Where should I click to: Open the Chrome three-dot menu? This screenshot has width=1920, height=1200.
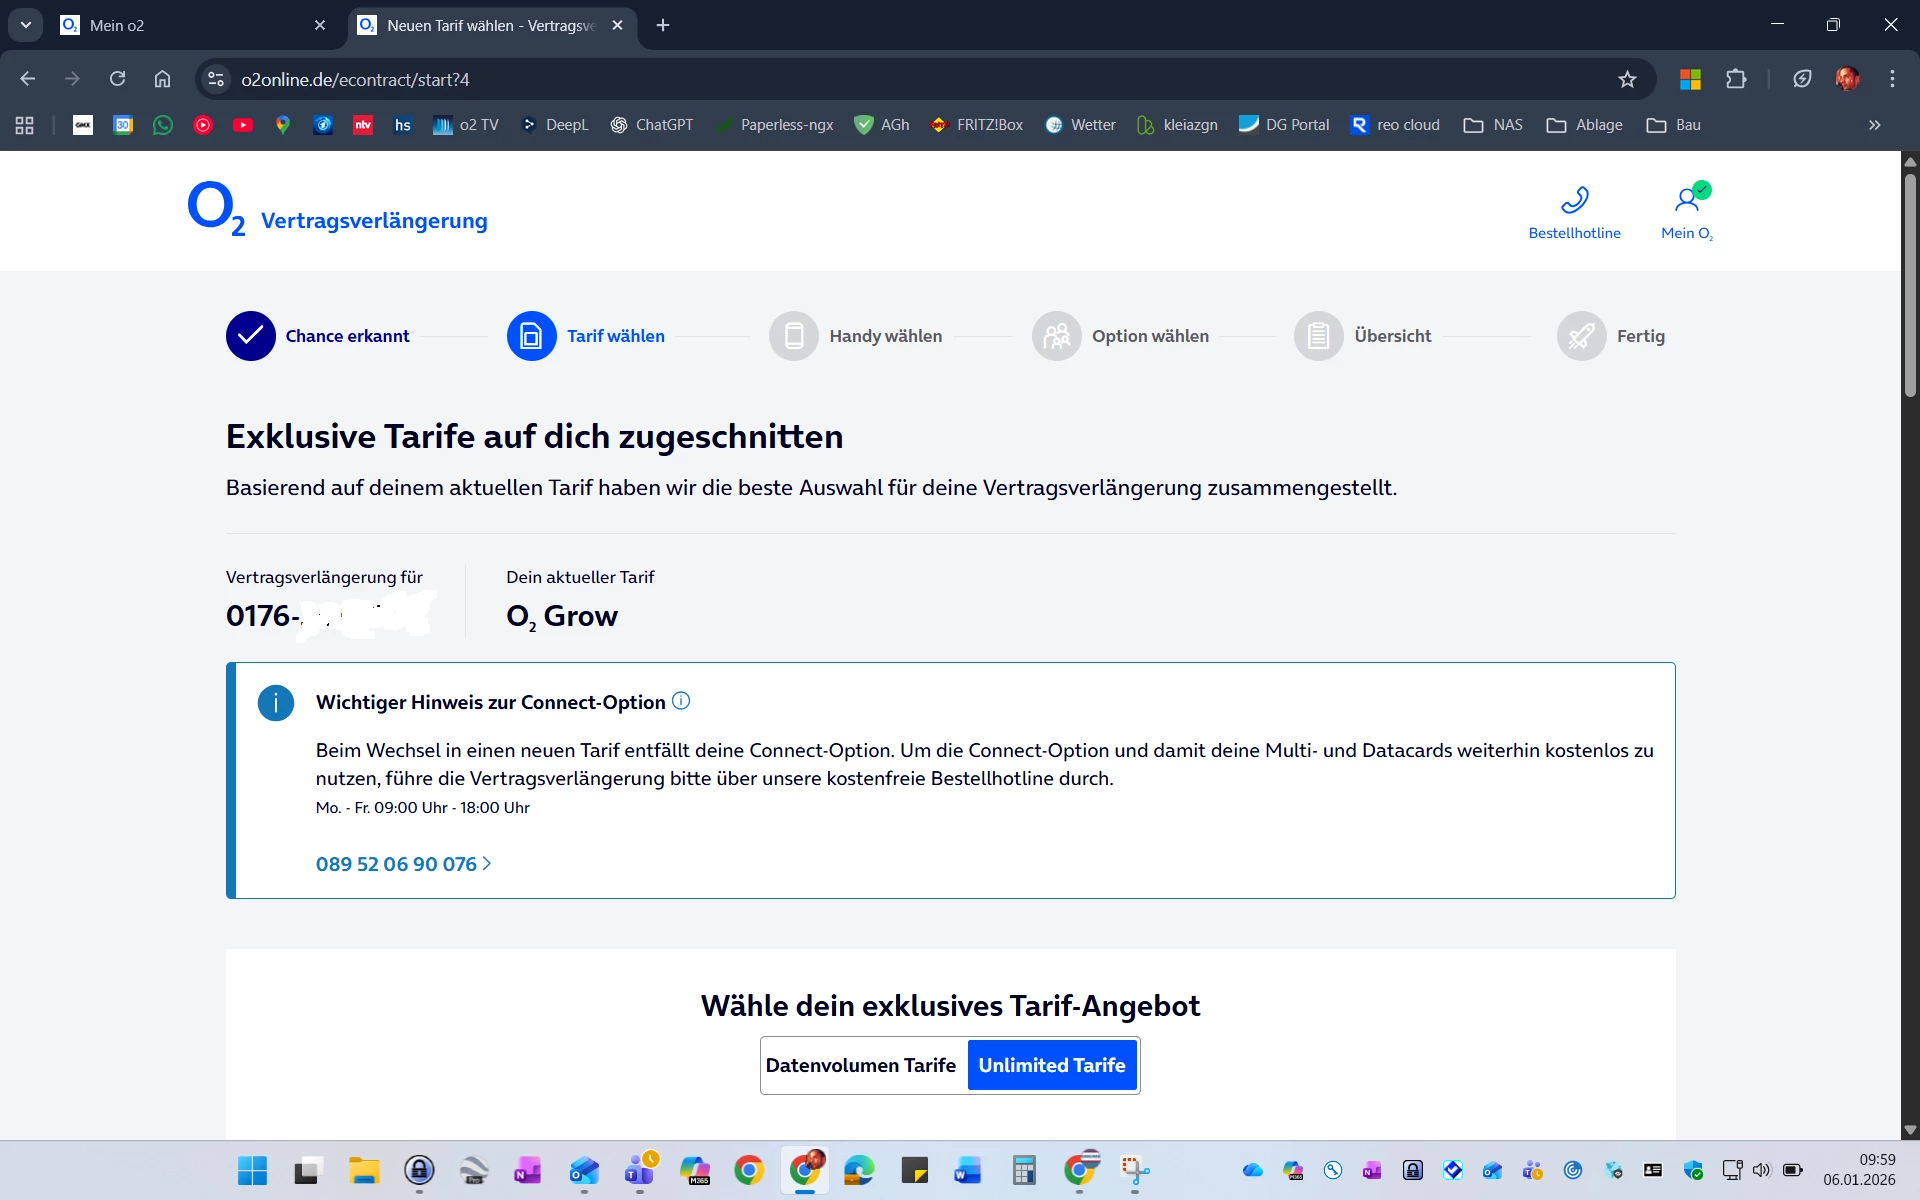(1892, 79)
